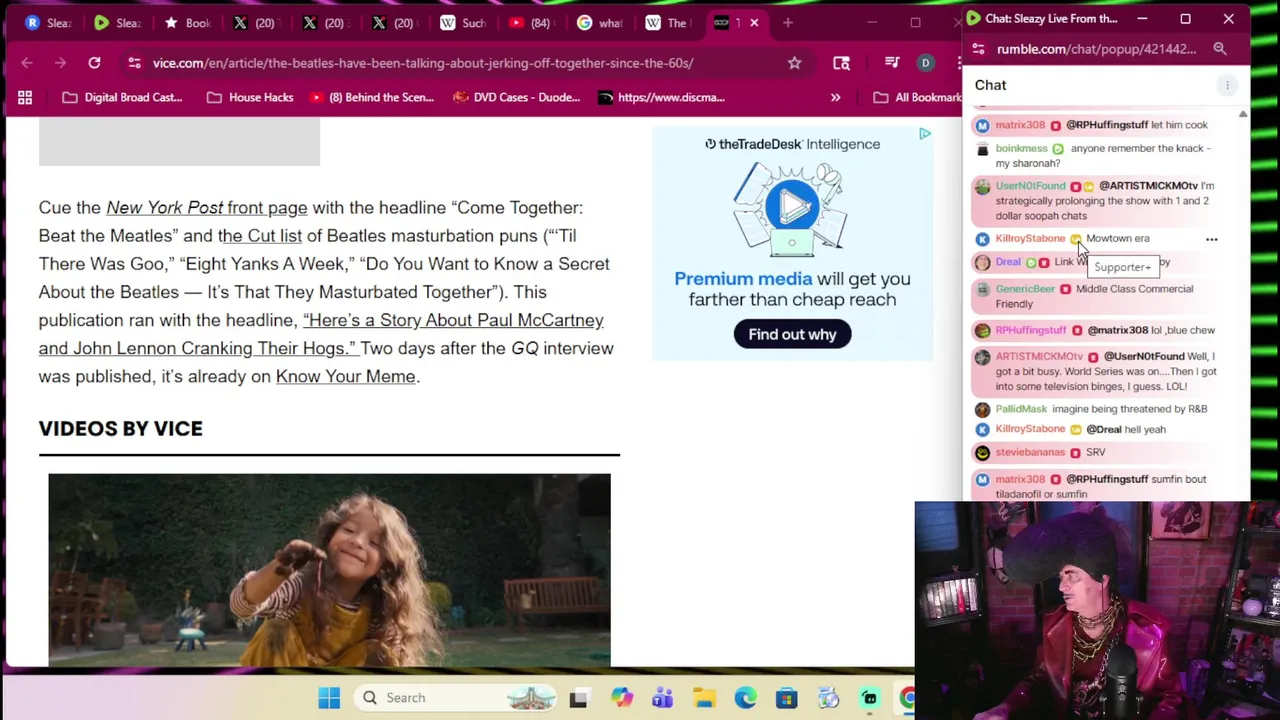Play the Vice video with the girl

point(329,569)
